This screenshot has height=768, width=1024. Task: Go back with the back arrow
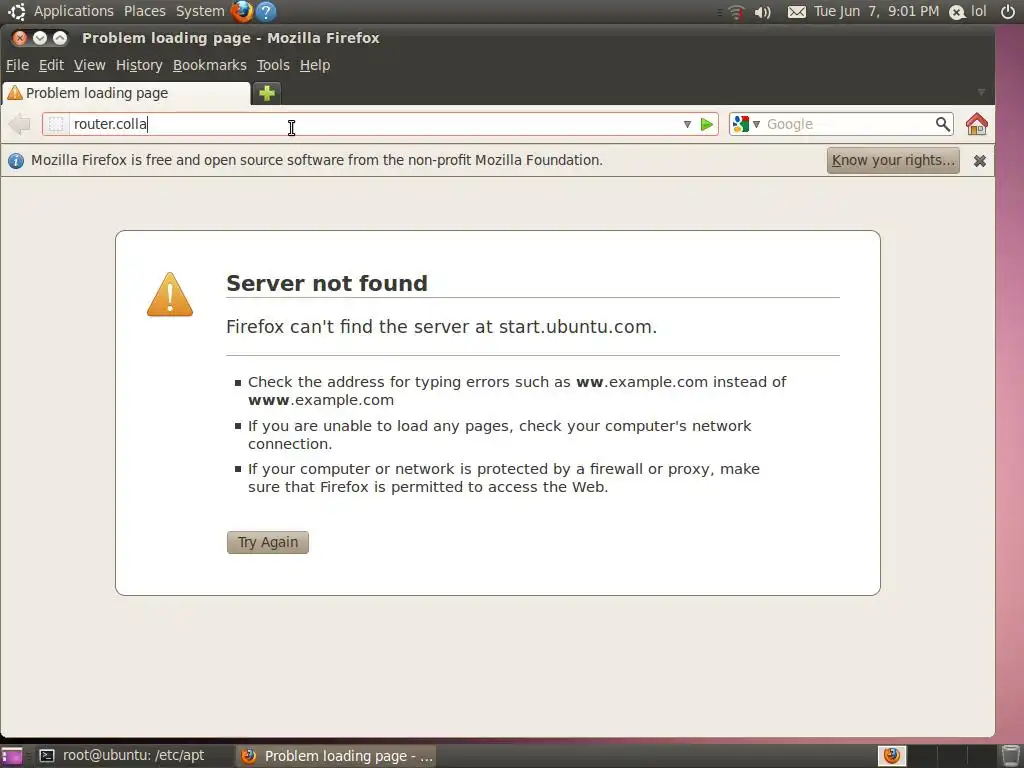(x=20, y=124)
